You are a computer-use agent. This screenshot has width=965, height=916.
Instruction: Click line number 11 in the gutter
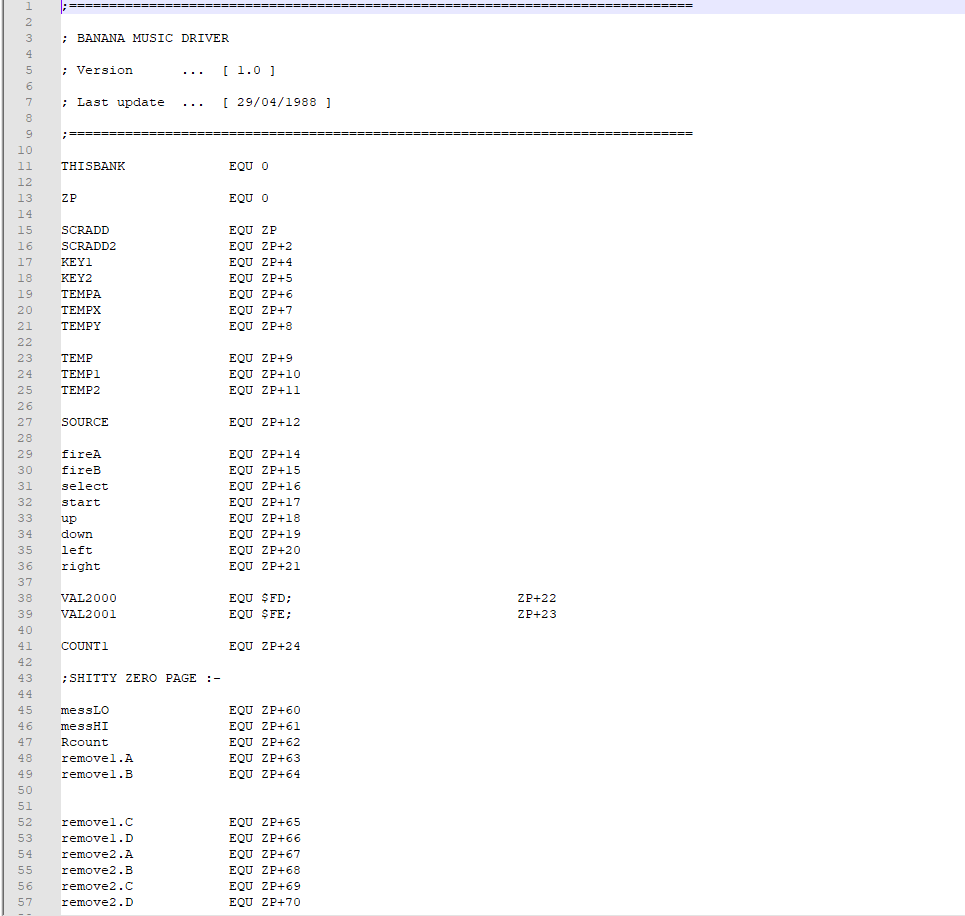click(x=25, y=166)
